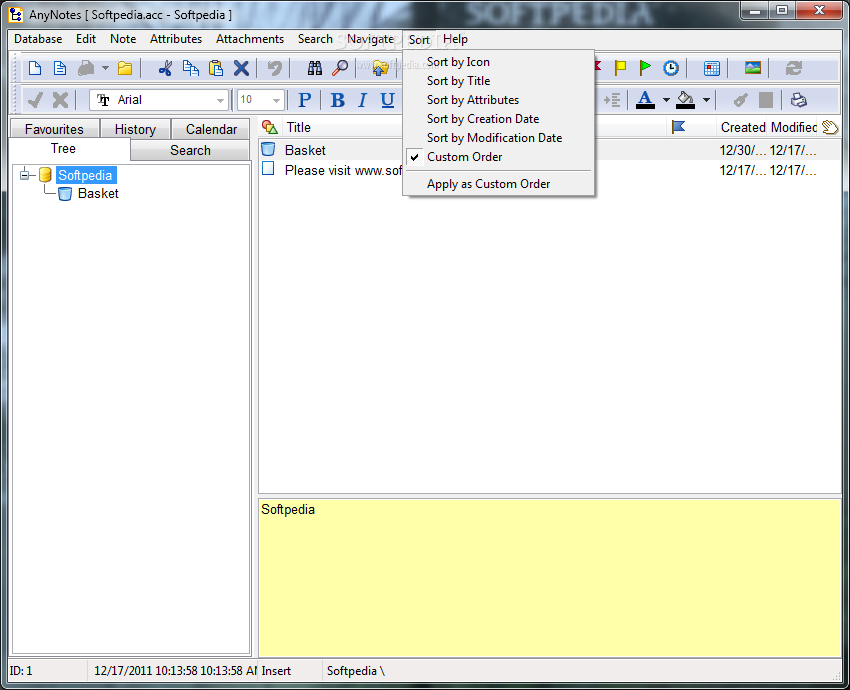Click the gray square stop icon
The width and height of the screenshot is (850, 690).
point(765,100)
